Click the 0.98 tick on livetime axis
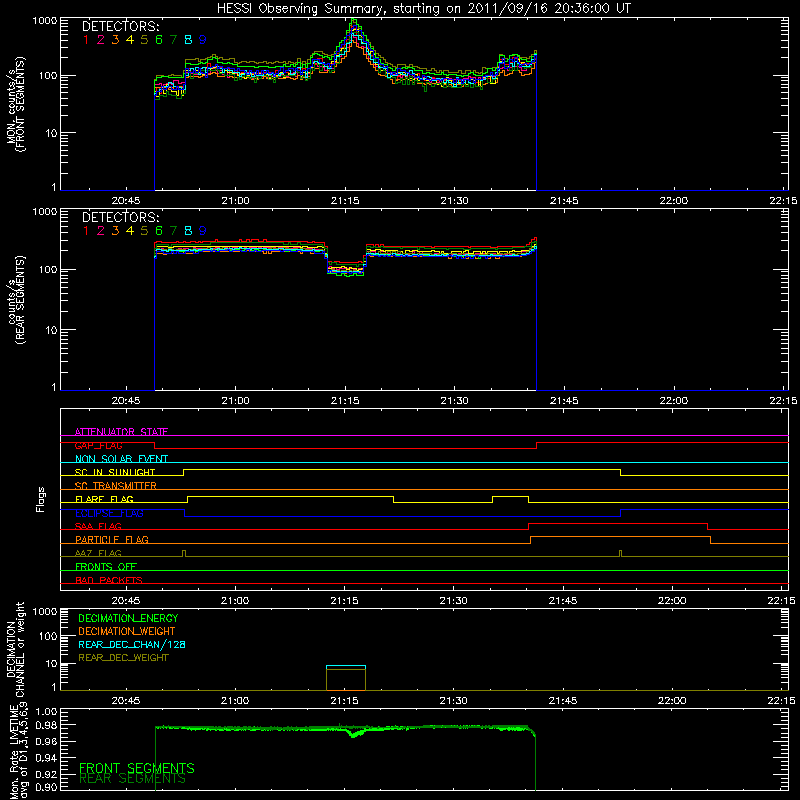This screenshot has width=800, height=800. (x=46, y=725)
